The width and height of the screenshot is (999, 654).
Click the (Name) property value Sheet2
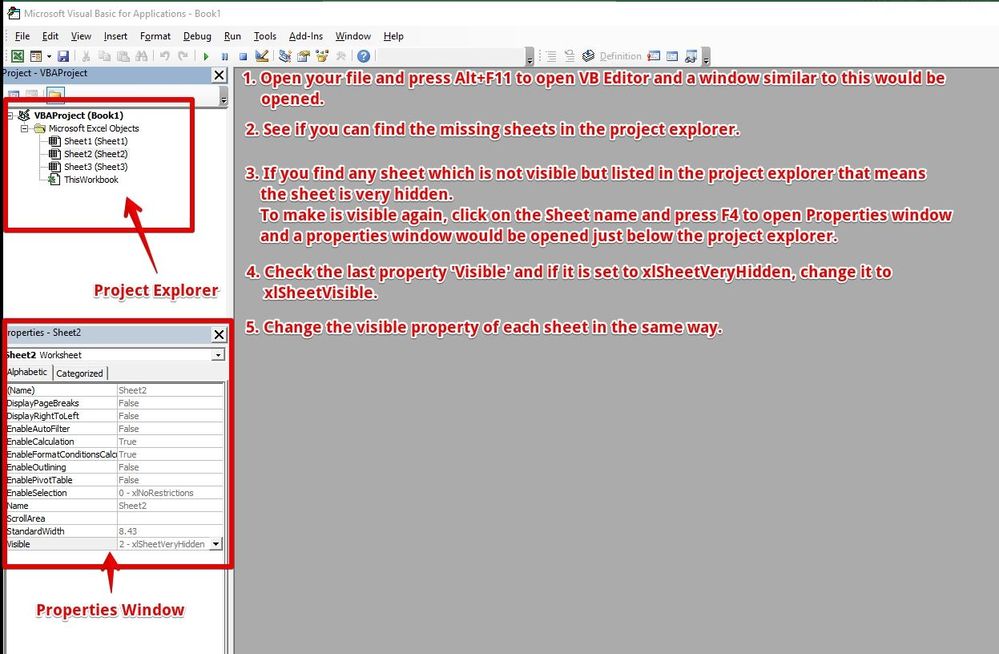(171, 390)
